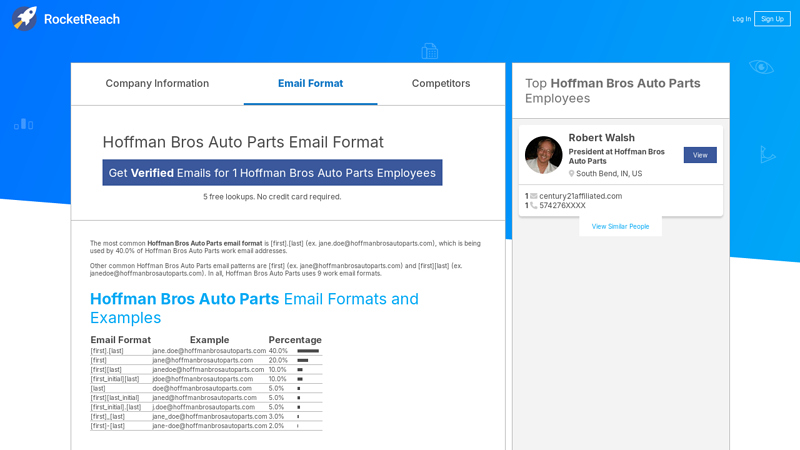Click century21affiliated.com email domain text
Screen dimensions: 800x450
pos(581,196)
